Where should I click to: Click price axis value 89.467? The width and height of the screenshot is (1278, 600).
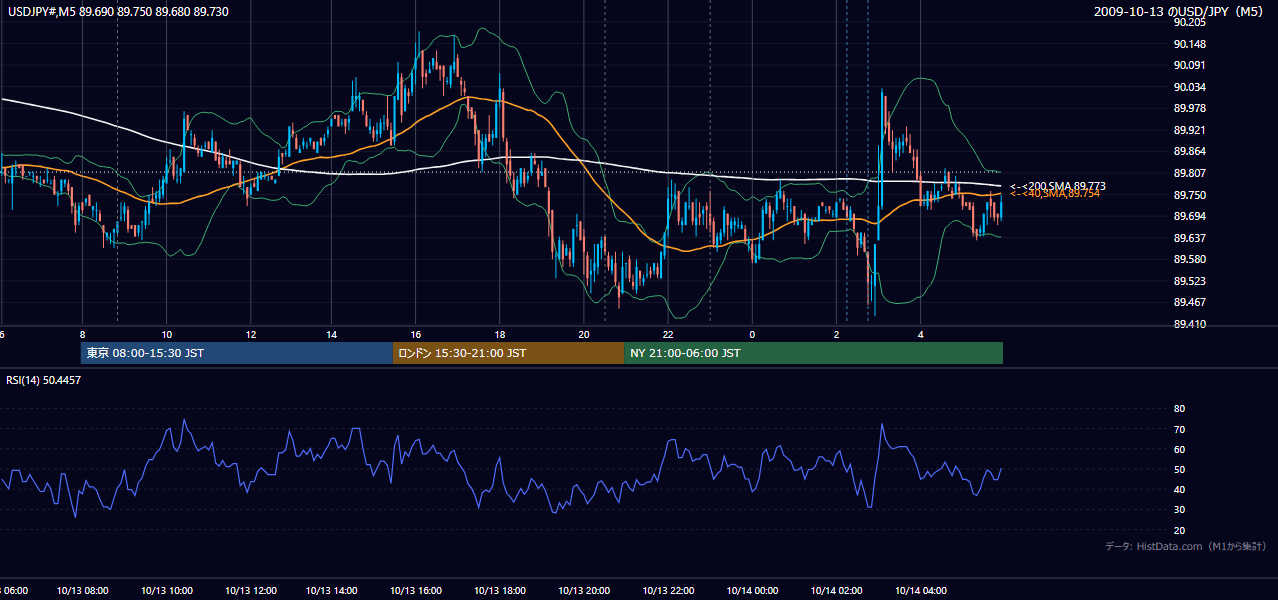1189,303
